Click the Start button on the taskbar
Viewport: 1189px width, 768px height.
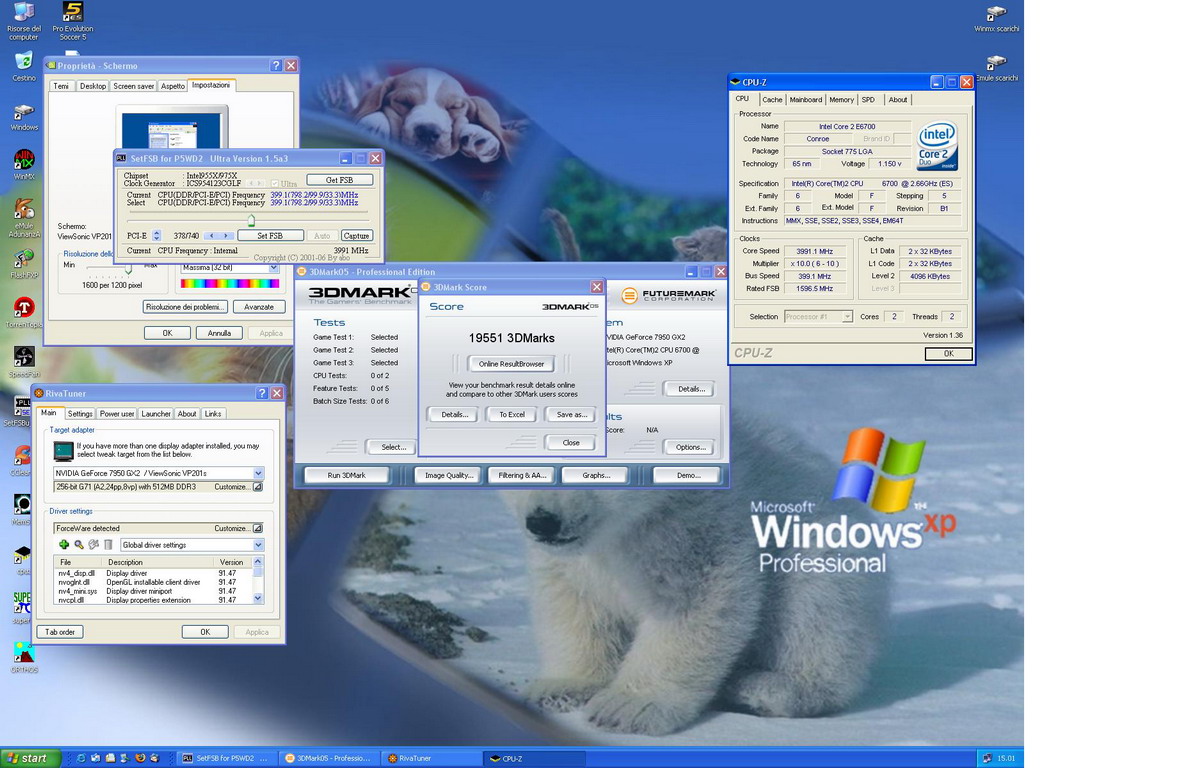point(30,758)
